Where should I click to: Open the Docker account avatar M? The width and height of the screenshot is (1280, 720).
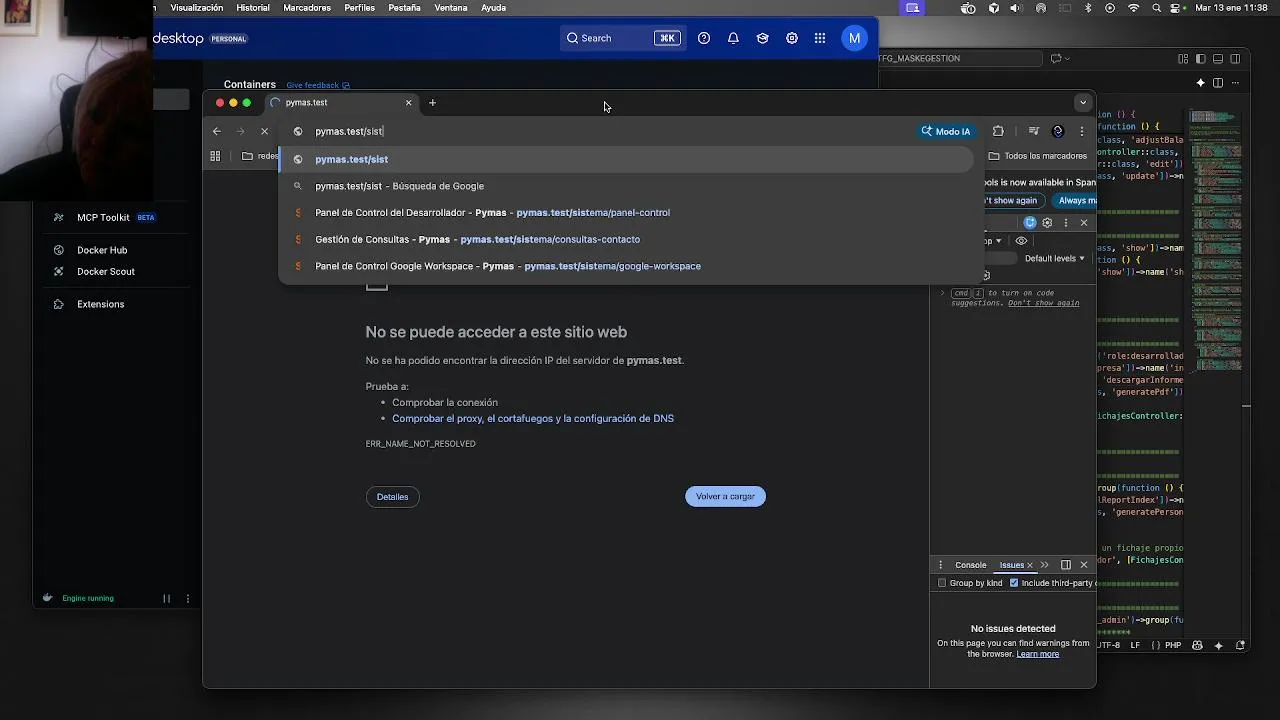coord(854,38)
